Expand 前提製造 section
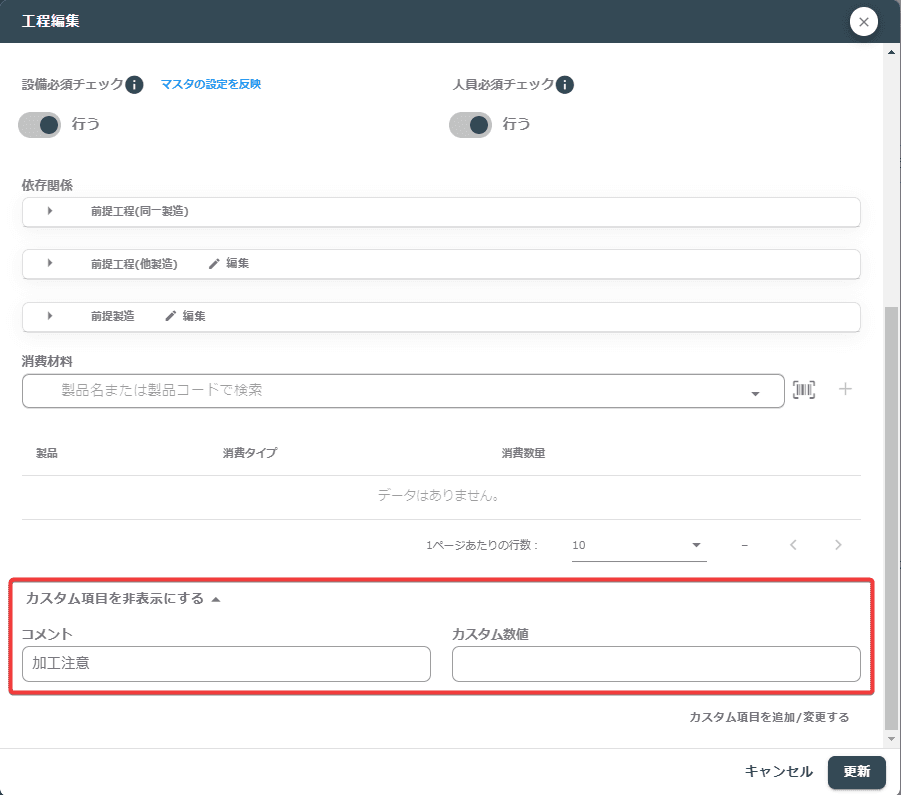The width and height of the screenshot is (901, 795). (x=50, y=316)
